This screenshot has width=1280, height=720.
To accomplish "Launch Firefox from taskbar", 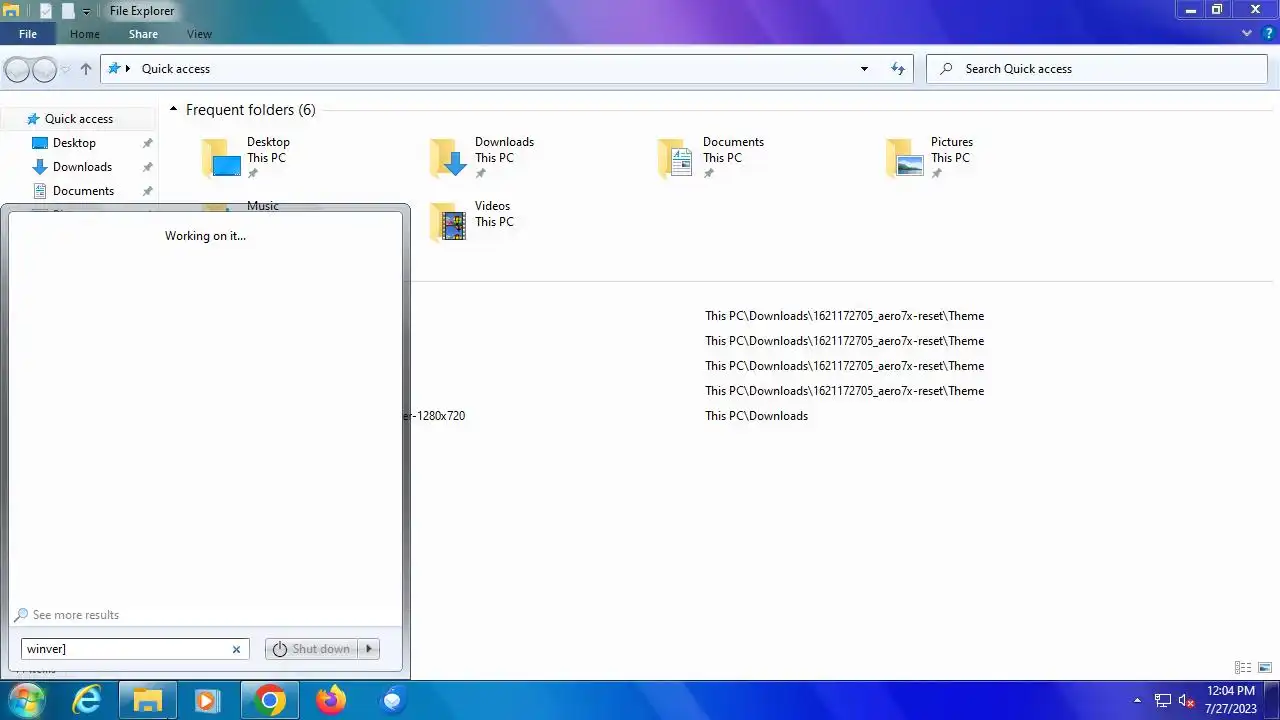I will [331, 701].
